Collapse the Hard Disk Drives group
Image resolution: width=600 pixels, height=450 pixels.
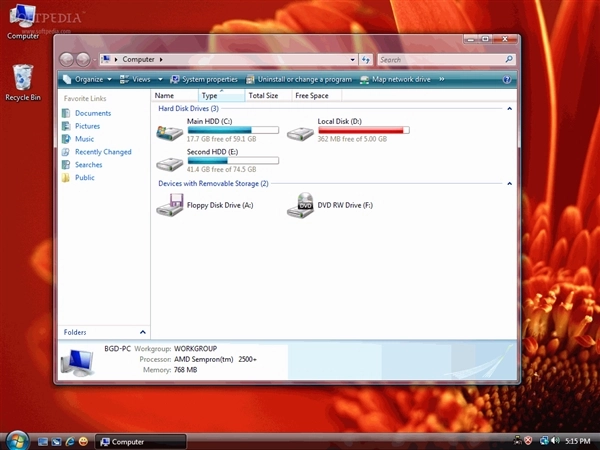point(509,108)
